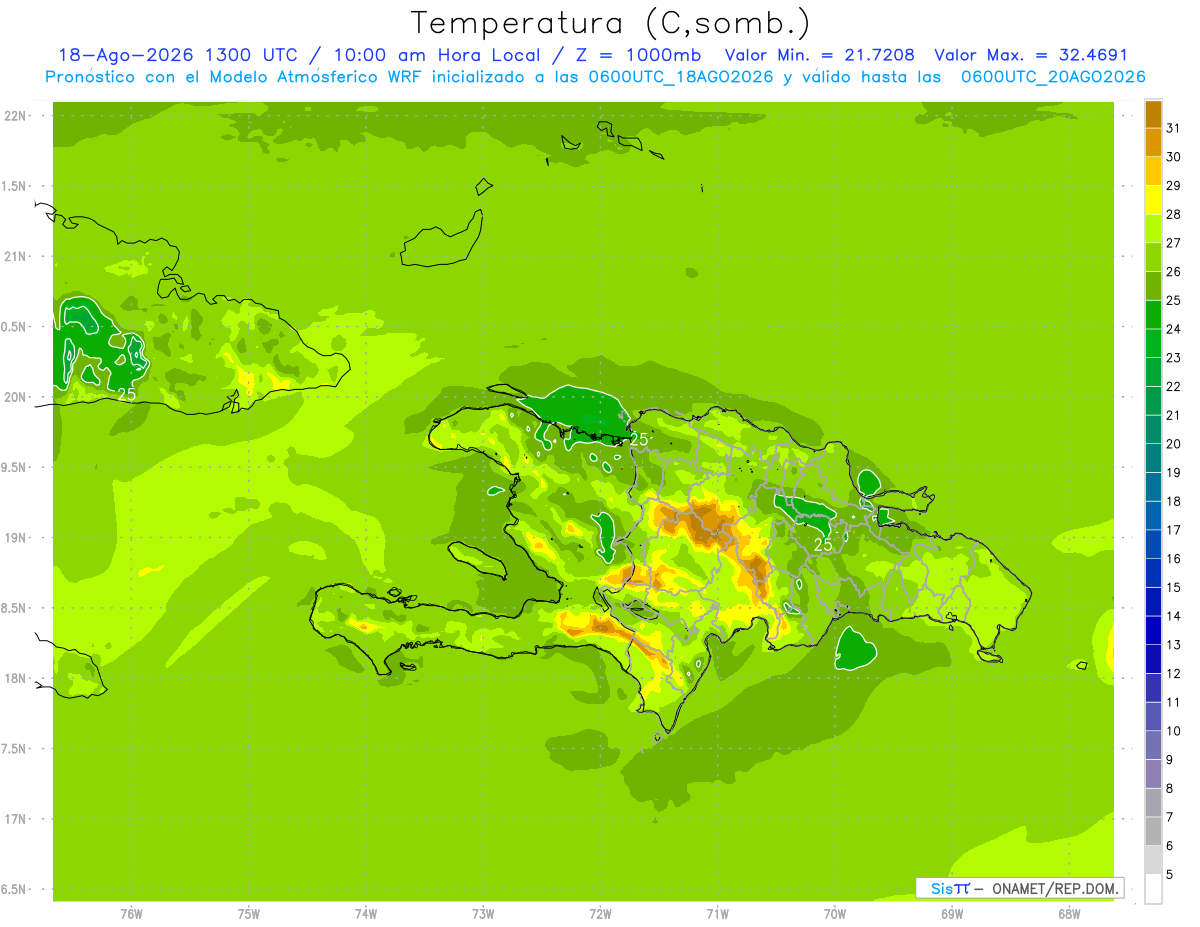Screen dimensions: 1200x927
Task: Select the '6.5N' latitude label
Action: click(x=15, y=889)
